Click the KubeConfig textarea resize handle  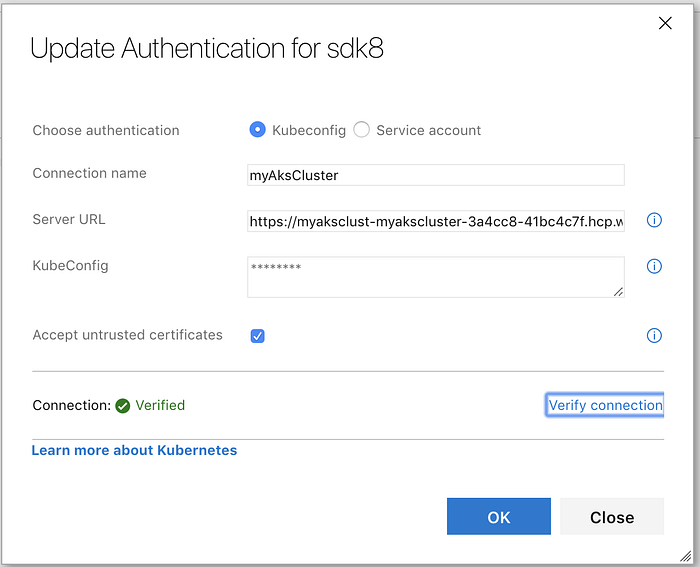(619, 292)
